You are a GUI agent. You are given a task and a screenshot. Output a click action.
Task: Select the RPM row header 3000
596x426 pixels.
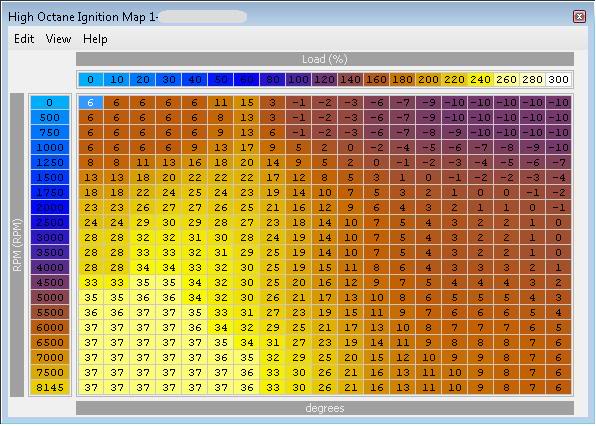pyautogui.click(x=50, y=238)
